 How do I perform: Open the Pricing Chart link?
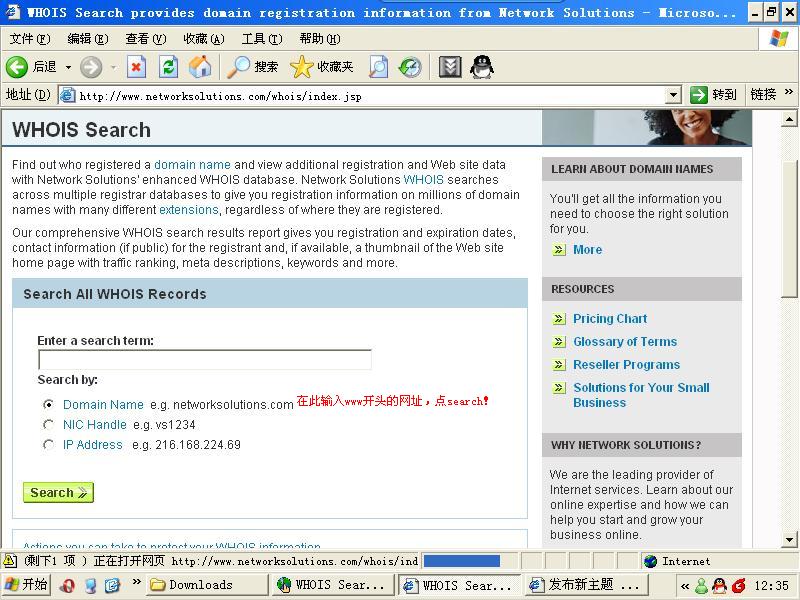coord(610,318)
